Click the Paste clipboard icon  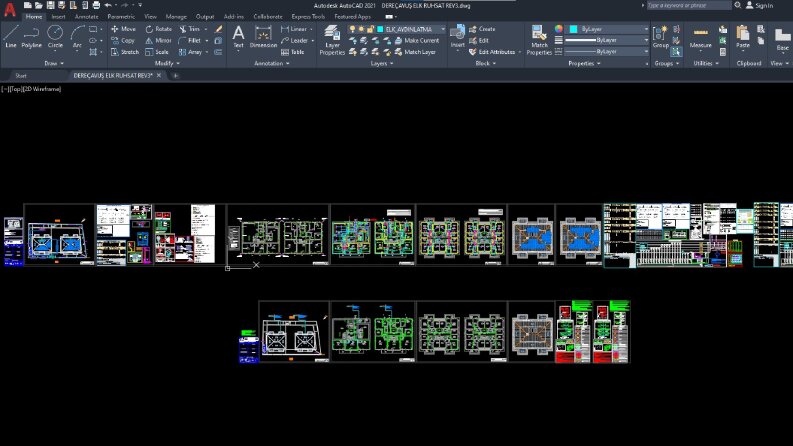pyautogui.click(x=742, y=36)
